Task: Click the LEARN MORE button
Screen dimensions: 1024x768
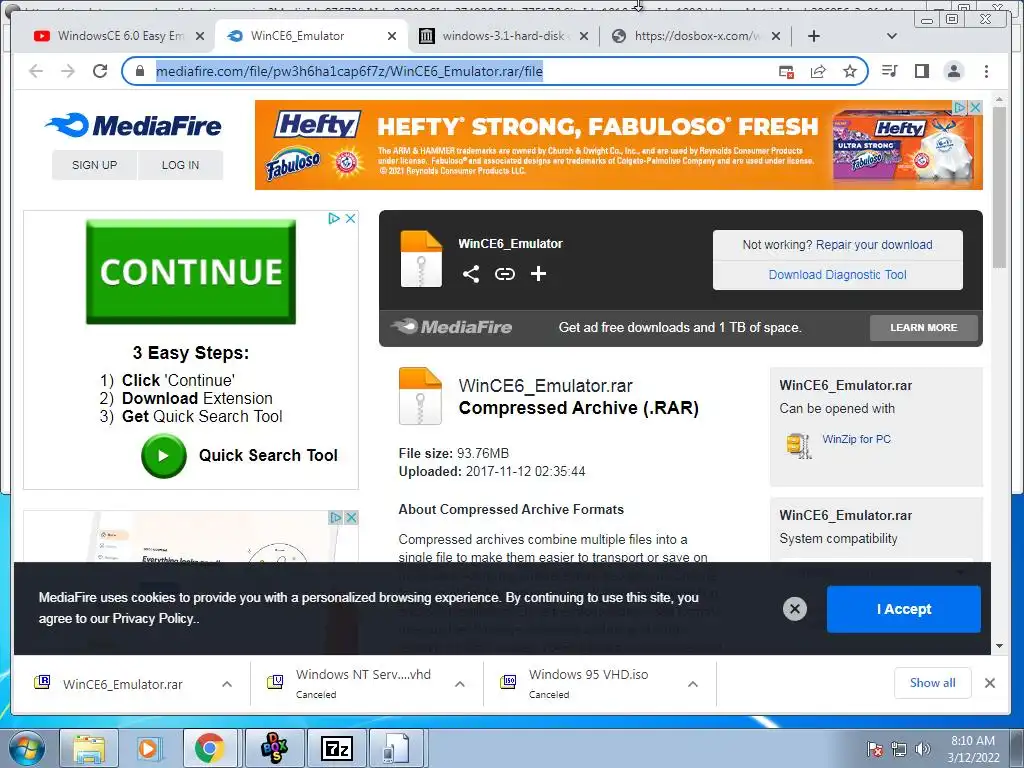Action: [x=923, y=328]
